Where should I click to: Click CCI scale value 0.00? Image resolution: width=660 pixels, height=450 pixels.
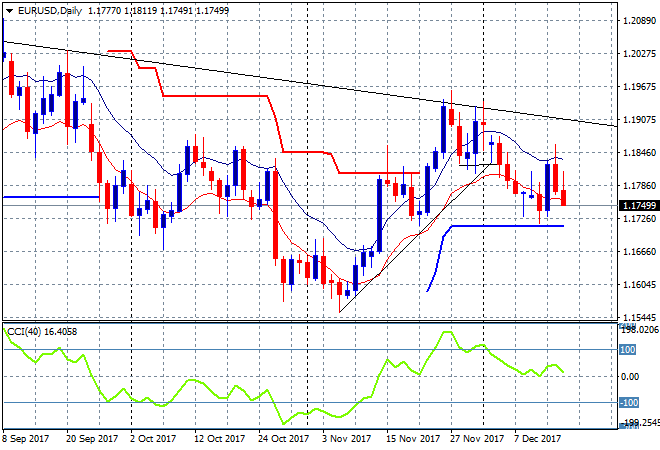(630, 376)
